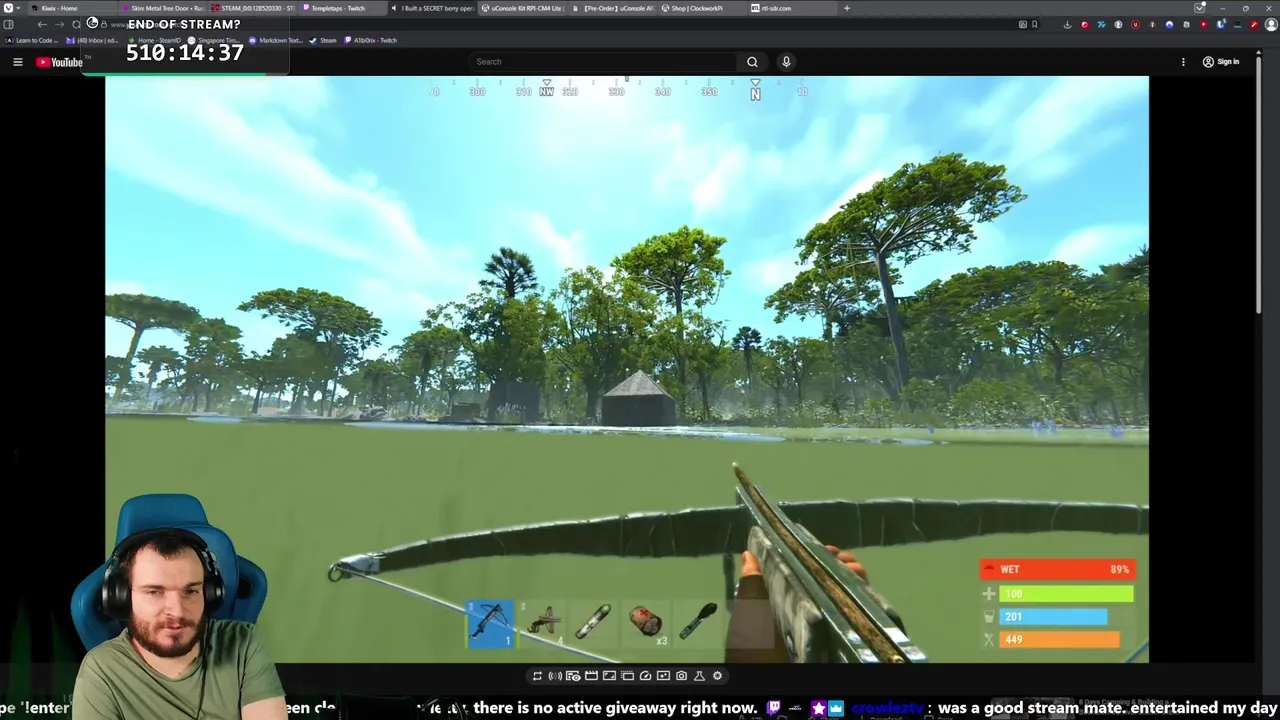Image resolution: width=1280 pixels, height=720 pixels.
Task: Switch to Skin: Metal Tree Door tab
Action: [162, 8]
